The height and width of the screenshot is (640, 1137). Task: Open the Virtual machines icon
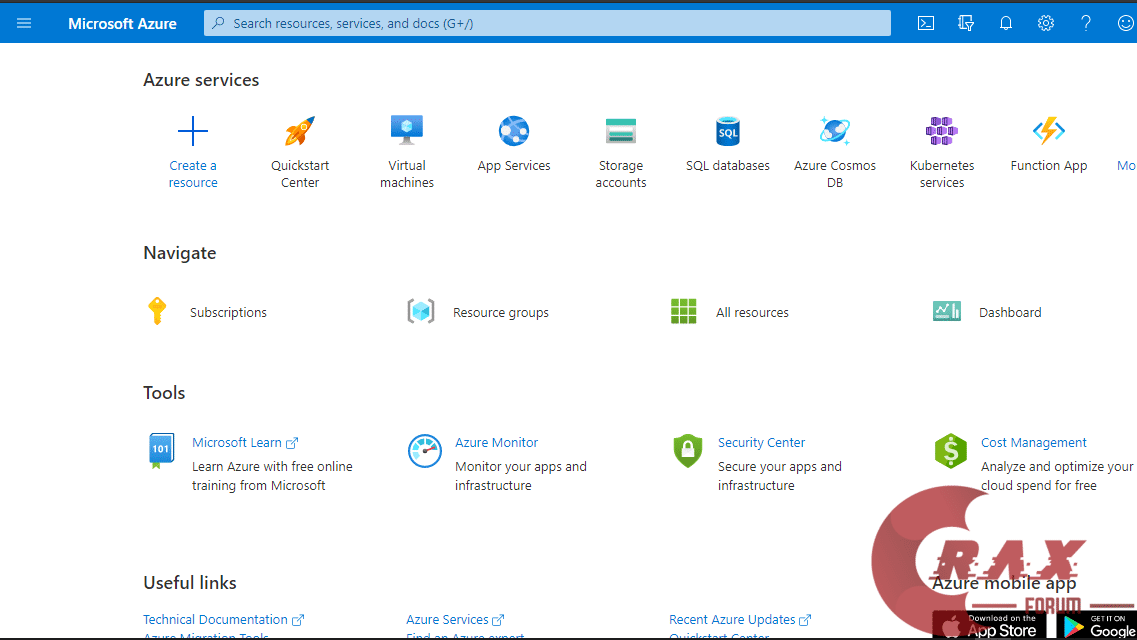tap(407, 130)
